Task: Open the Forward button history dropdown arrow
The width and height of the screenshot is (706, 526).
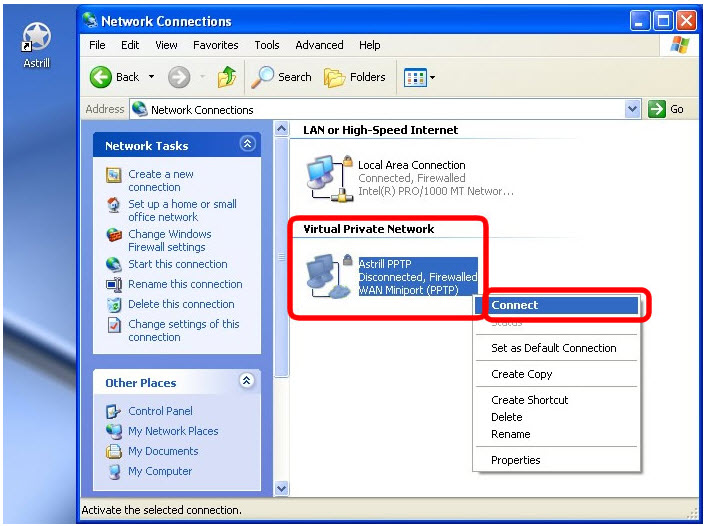Action: point(203,77)
